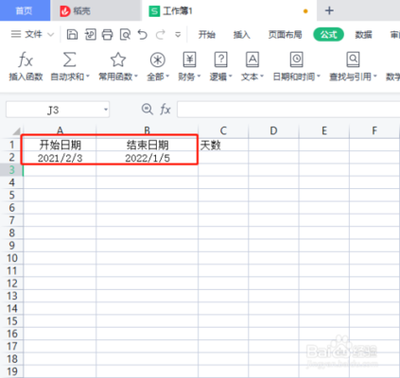The height and width of the screenshot is (378, 400).
Task: Expand the AutoSum dropdown arrow
Action: click(x=88, y=77)
